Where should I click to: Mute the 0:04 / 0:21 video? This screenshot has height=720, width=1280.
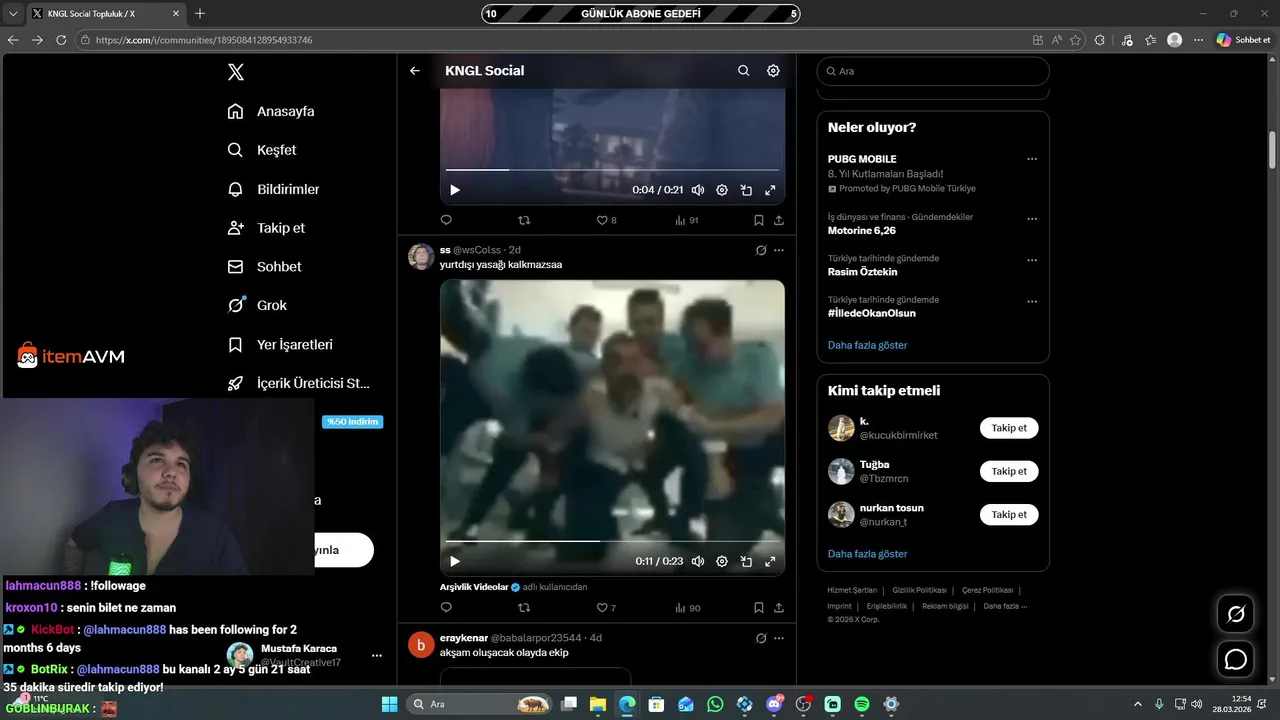click(698, 190)
